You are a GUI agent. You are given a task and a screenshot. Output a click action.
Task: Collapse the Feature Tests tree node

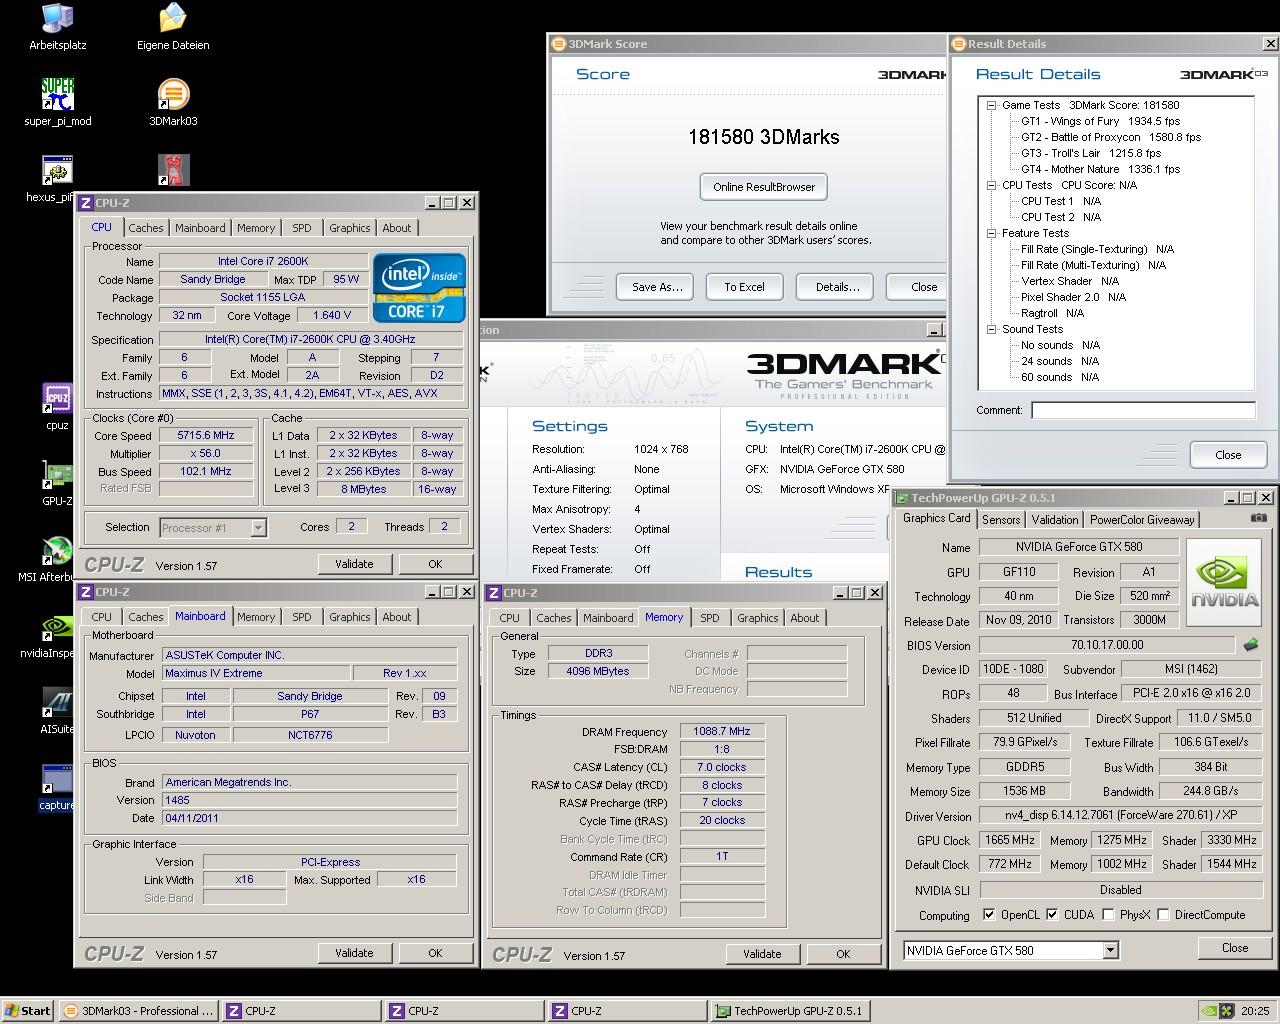(991, 233)
